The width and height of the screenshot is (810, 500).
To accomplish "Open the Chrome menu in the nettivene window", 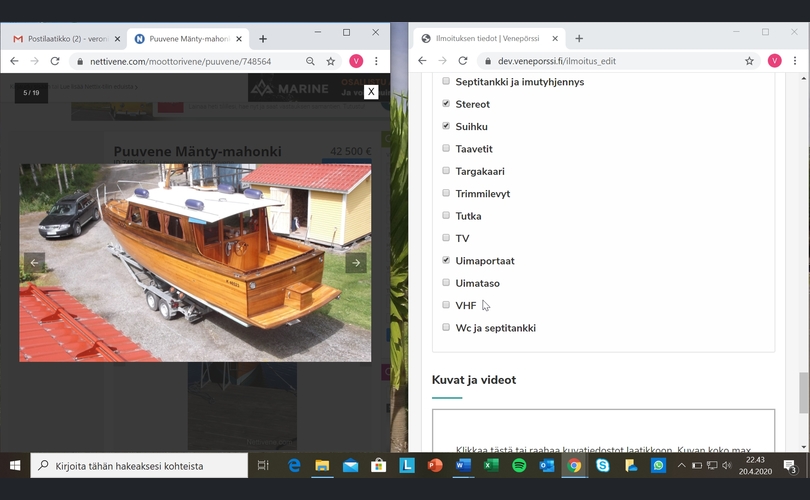I will (376, 61).
